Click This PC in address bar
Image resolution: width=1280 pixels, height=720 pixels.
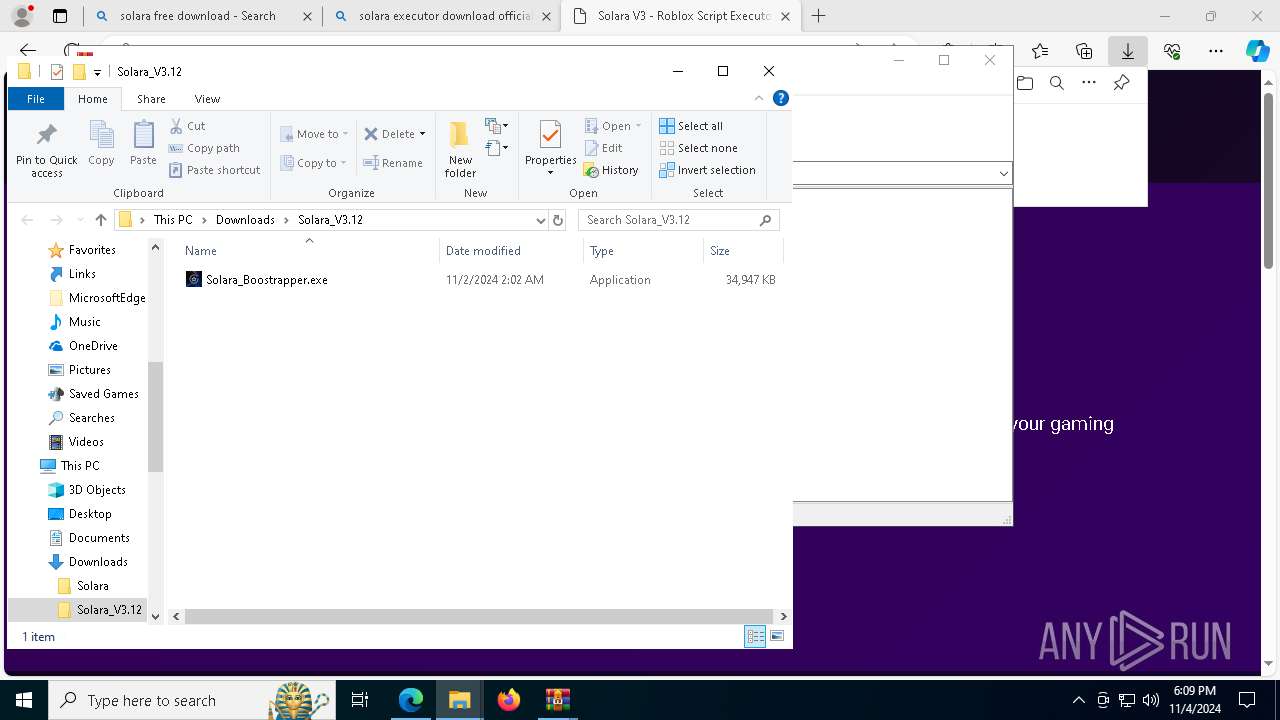pyautogui.click(x=173, y=220)
